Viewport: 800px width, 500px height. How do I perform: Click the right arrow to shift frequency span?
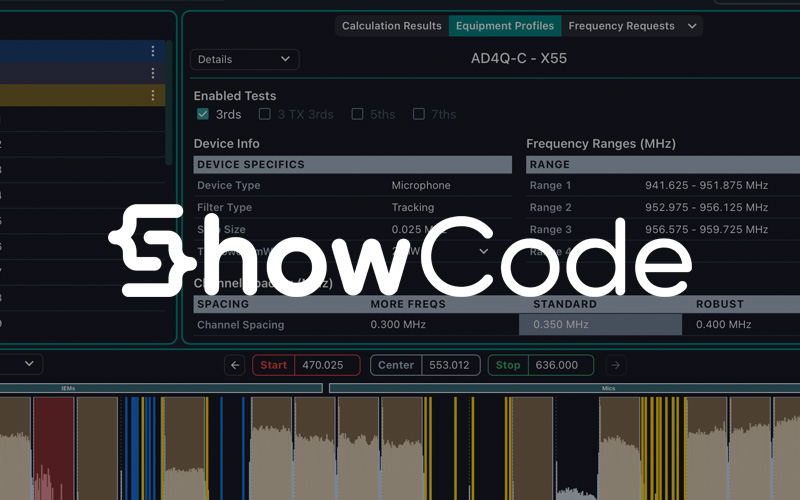(x=615, y=365)
